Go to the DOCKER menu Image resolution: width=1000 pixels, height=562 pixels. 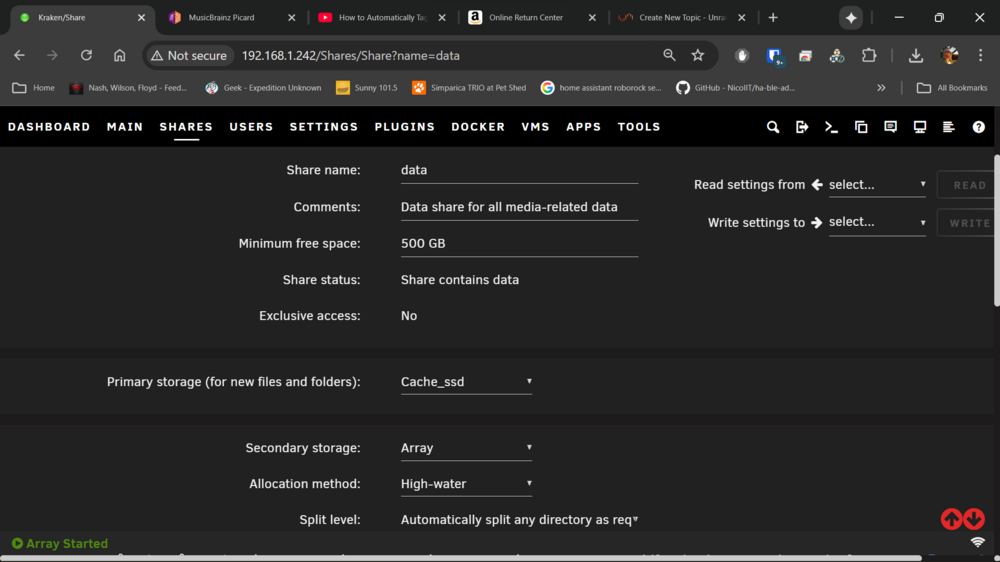[478, 127]
